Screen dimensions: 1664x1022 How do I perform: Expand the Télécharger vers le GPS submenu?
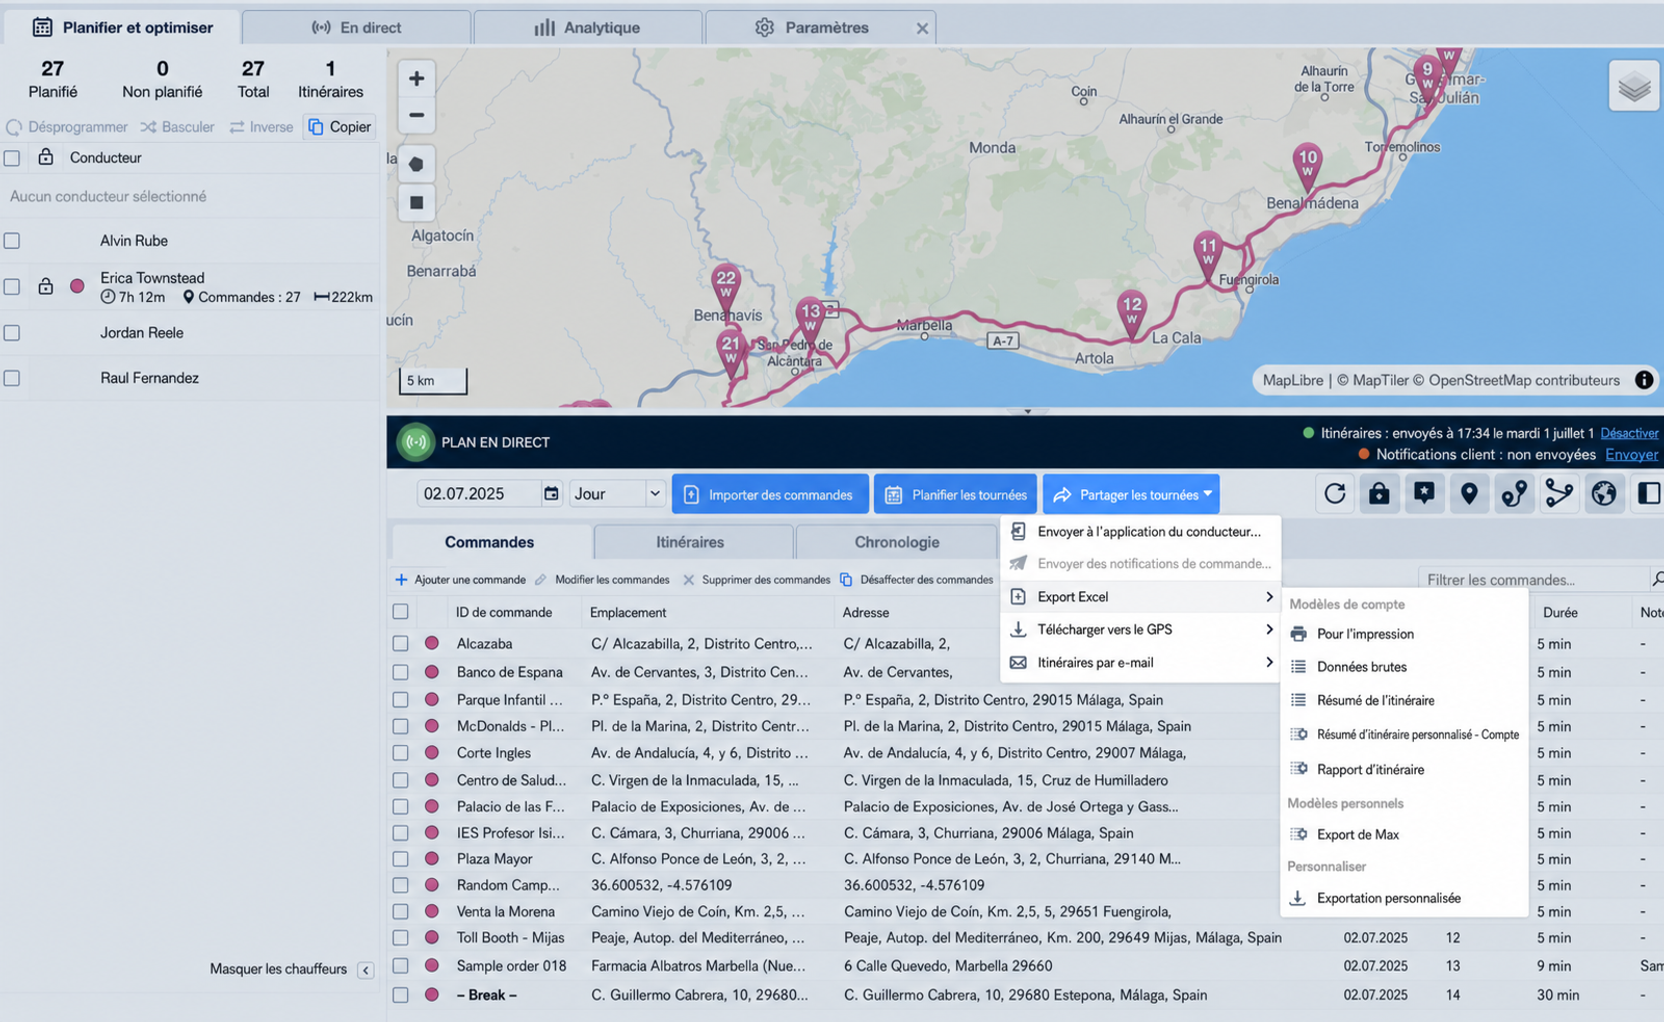coord(1141,630)
